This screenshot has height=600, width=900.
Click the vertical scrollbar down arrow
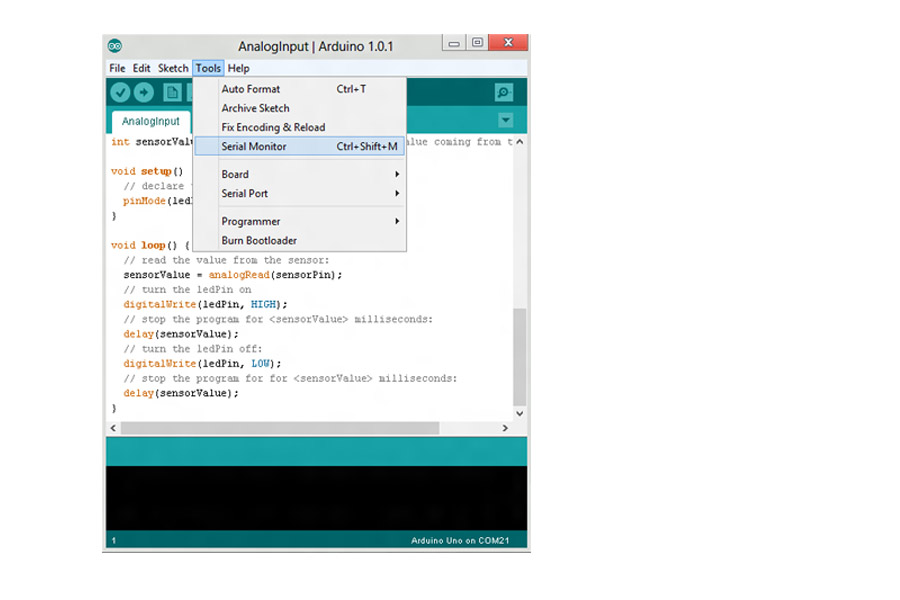(519, 413)
